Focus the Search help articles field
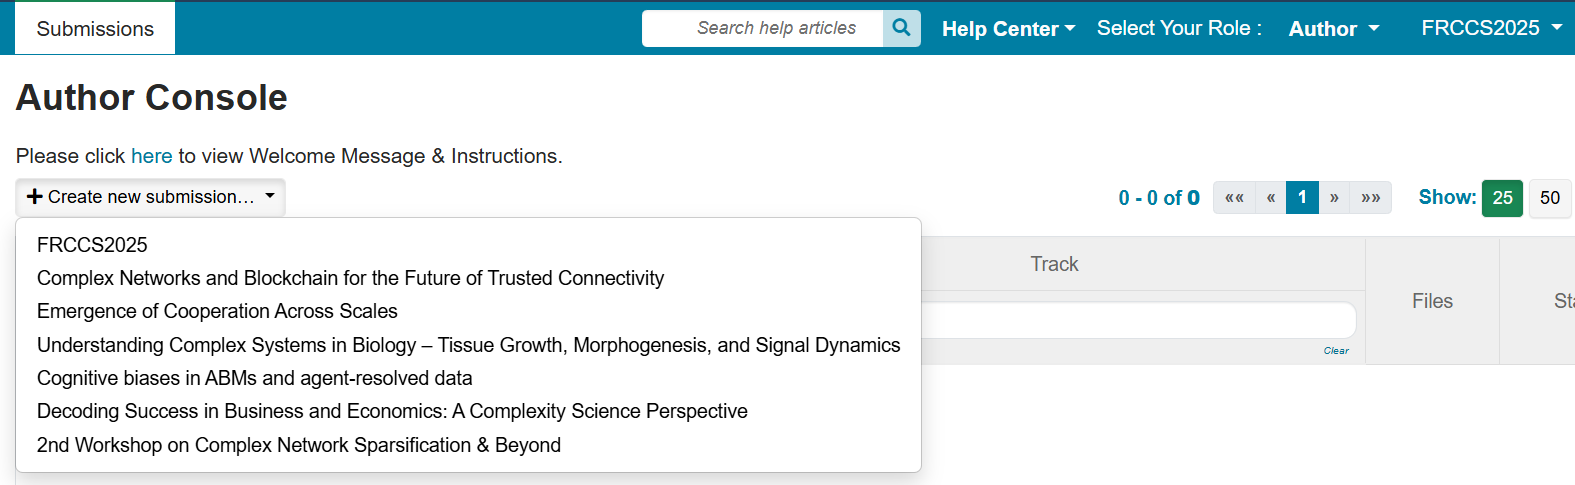 click(x=765, y=28)
